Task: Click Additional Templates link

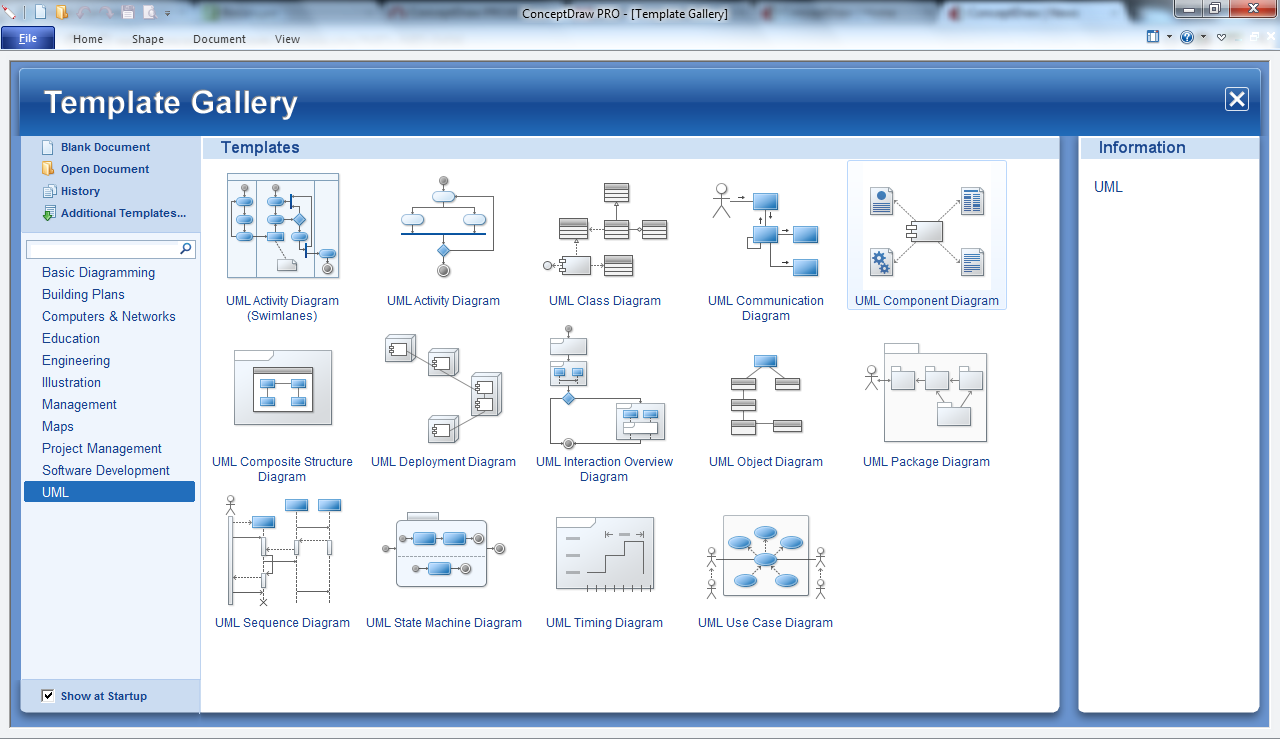Action: [x=123, y=213]
